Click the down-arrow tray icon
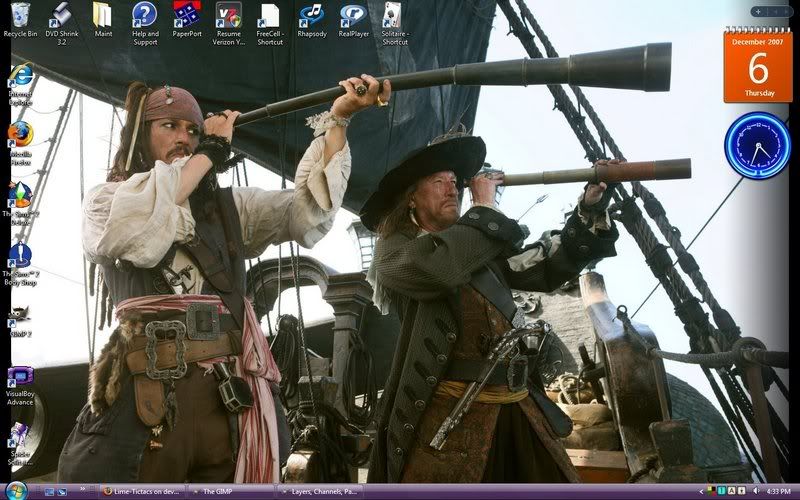The height and width of the screenshot is (500, 800). click(x=742, y=492)
